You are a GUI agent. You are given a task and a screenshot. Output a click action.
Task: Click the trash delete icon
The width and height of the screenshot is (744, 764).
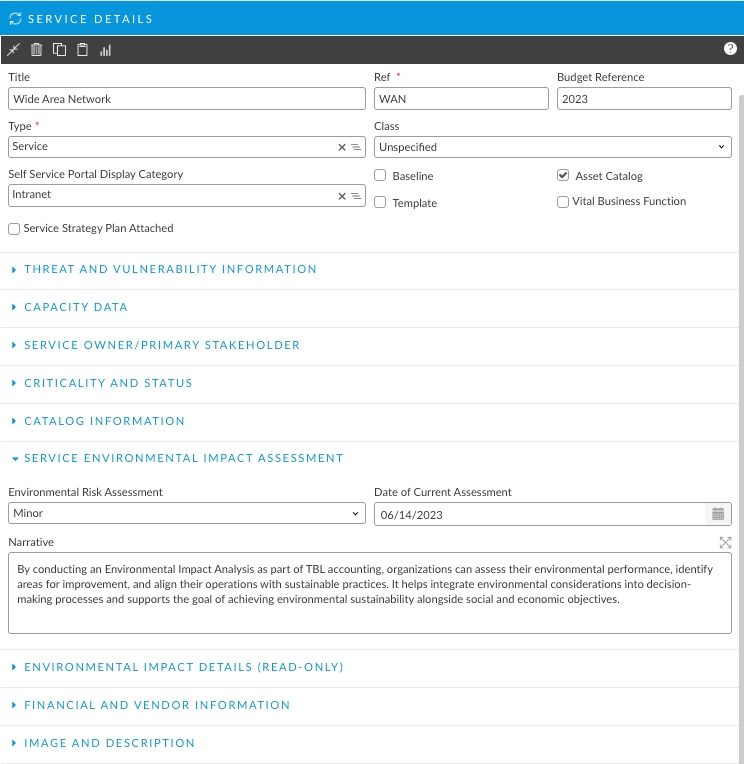click(37, 49)
